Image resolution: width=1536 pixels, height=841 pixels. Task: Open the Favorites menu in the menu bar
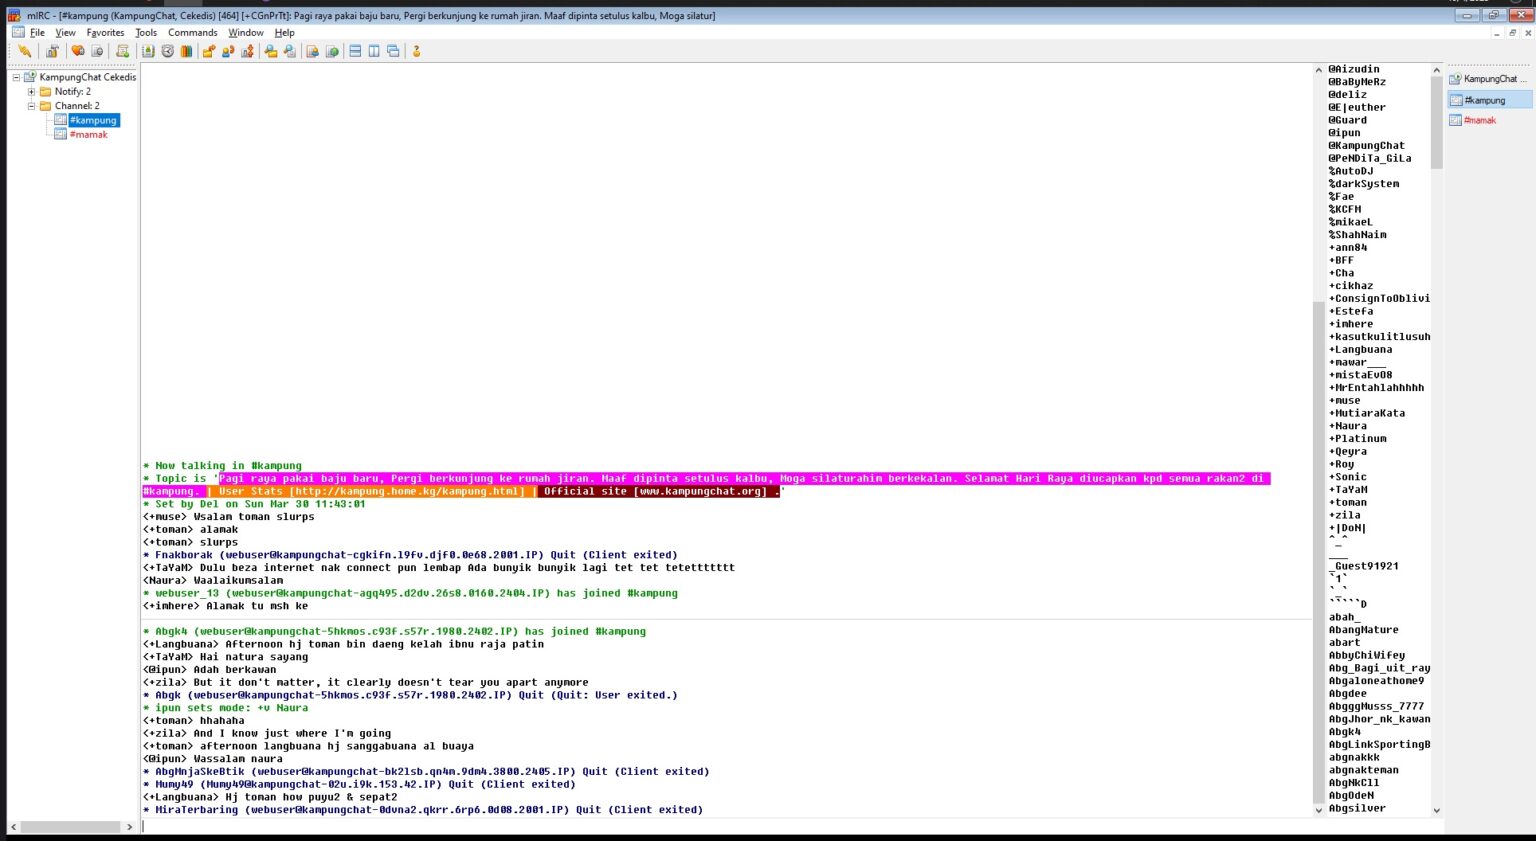105,33
